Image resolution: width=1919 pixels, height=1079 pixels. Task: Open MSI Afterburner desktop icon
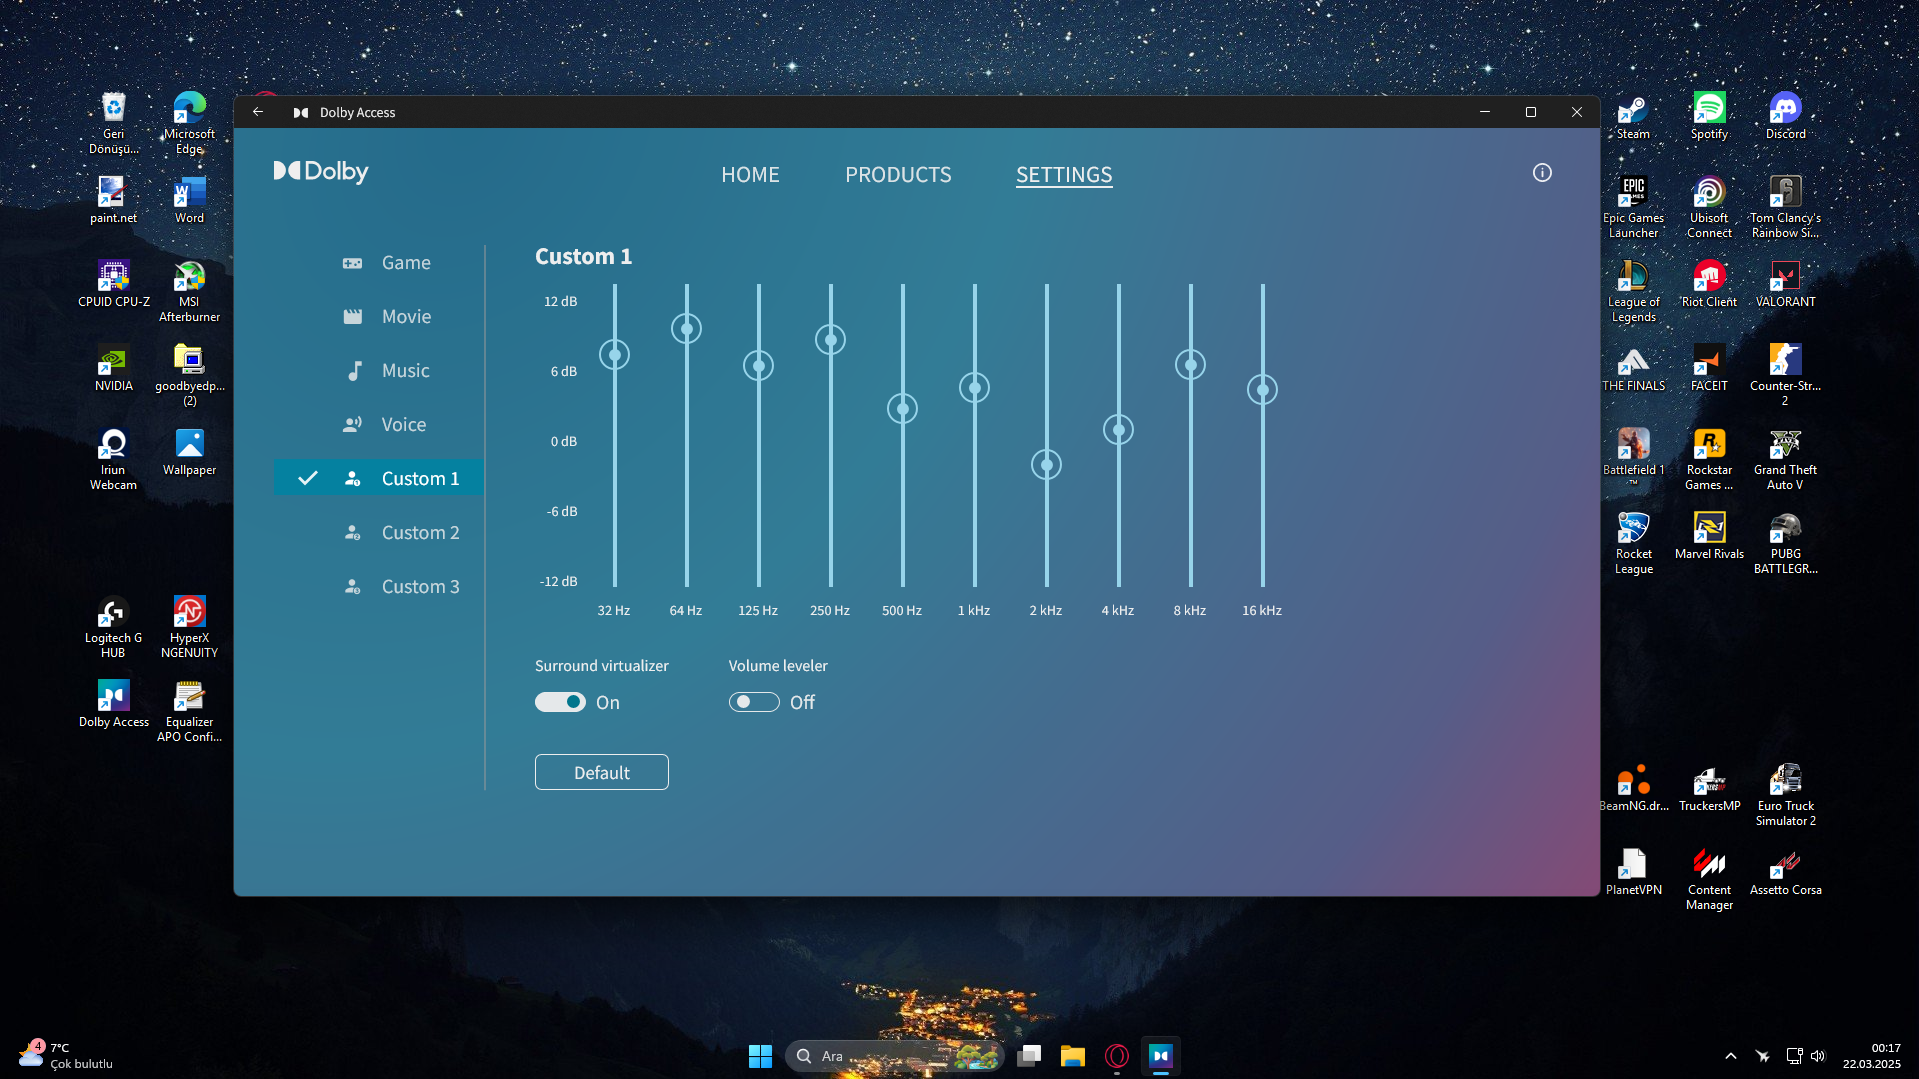point(189,291)
